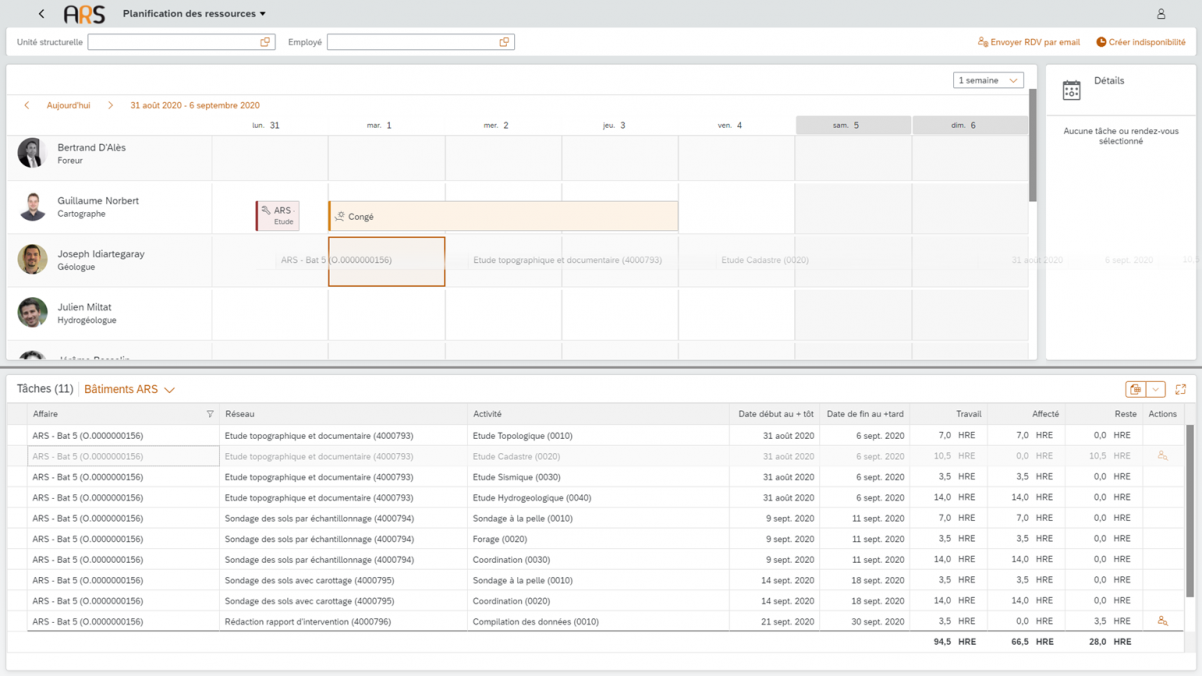The width and height of the screenshot is (1202, 676).
Task: Click filter icon in Affaire column
Action: (x=210, y=414)
